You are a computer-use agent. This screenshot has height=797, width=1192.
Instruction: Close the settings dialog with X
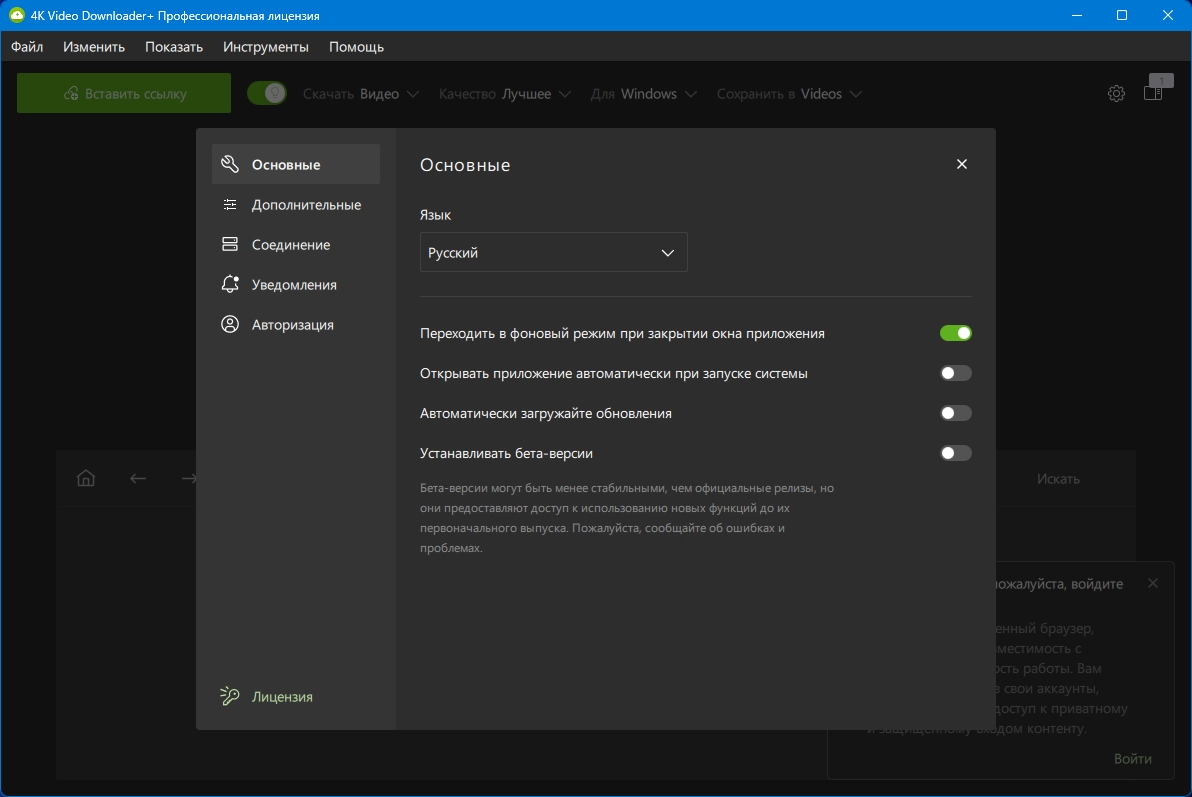click(x=961, y=164)
